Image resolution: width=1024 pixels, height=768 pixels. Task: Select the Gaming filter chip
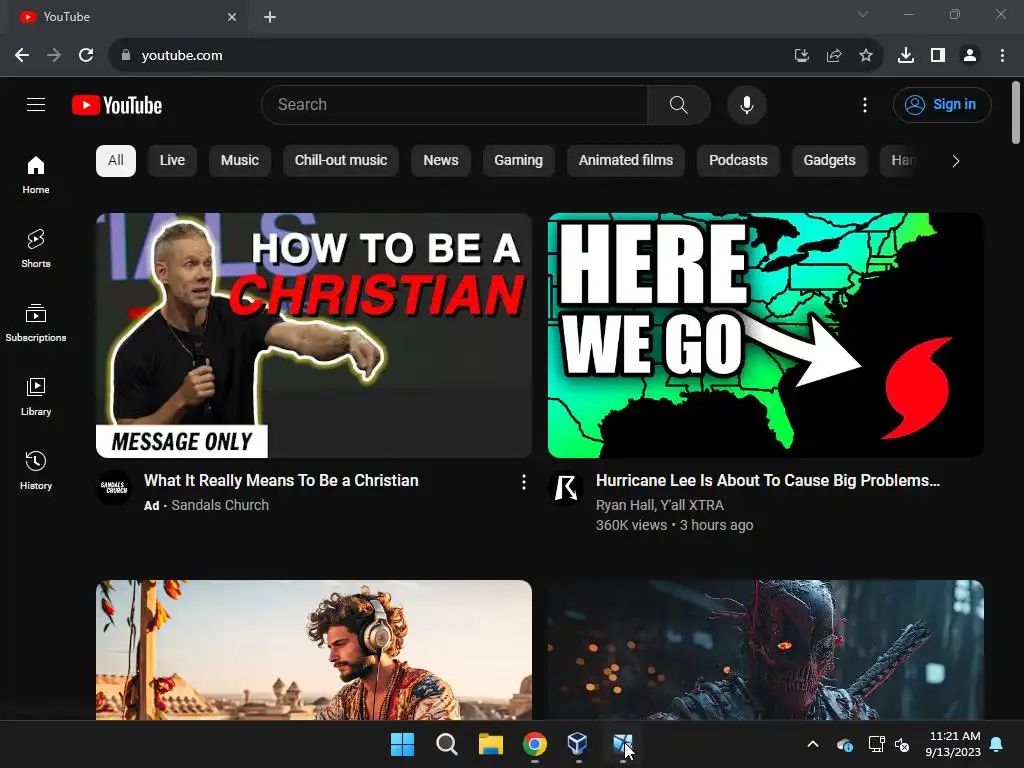519,161
